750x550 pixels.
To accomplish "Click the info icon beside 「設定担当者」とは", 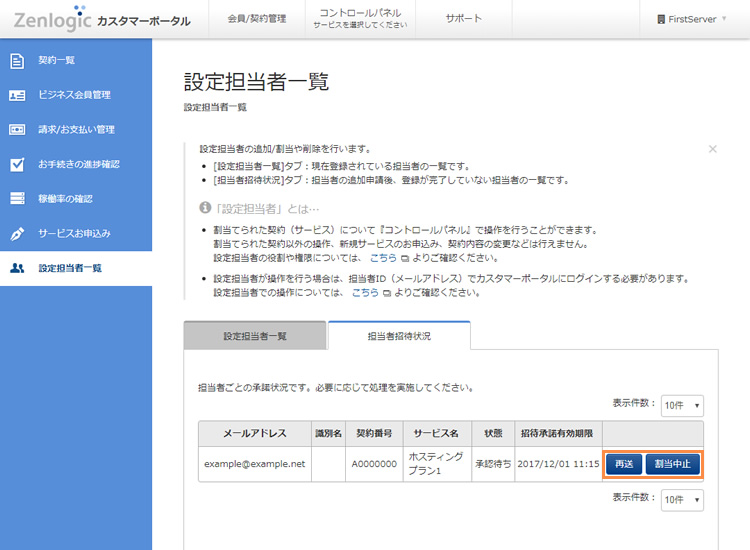I will (205, 208).
